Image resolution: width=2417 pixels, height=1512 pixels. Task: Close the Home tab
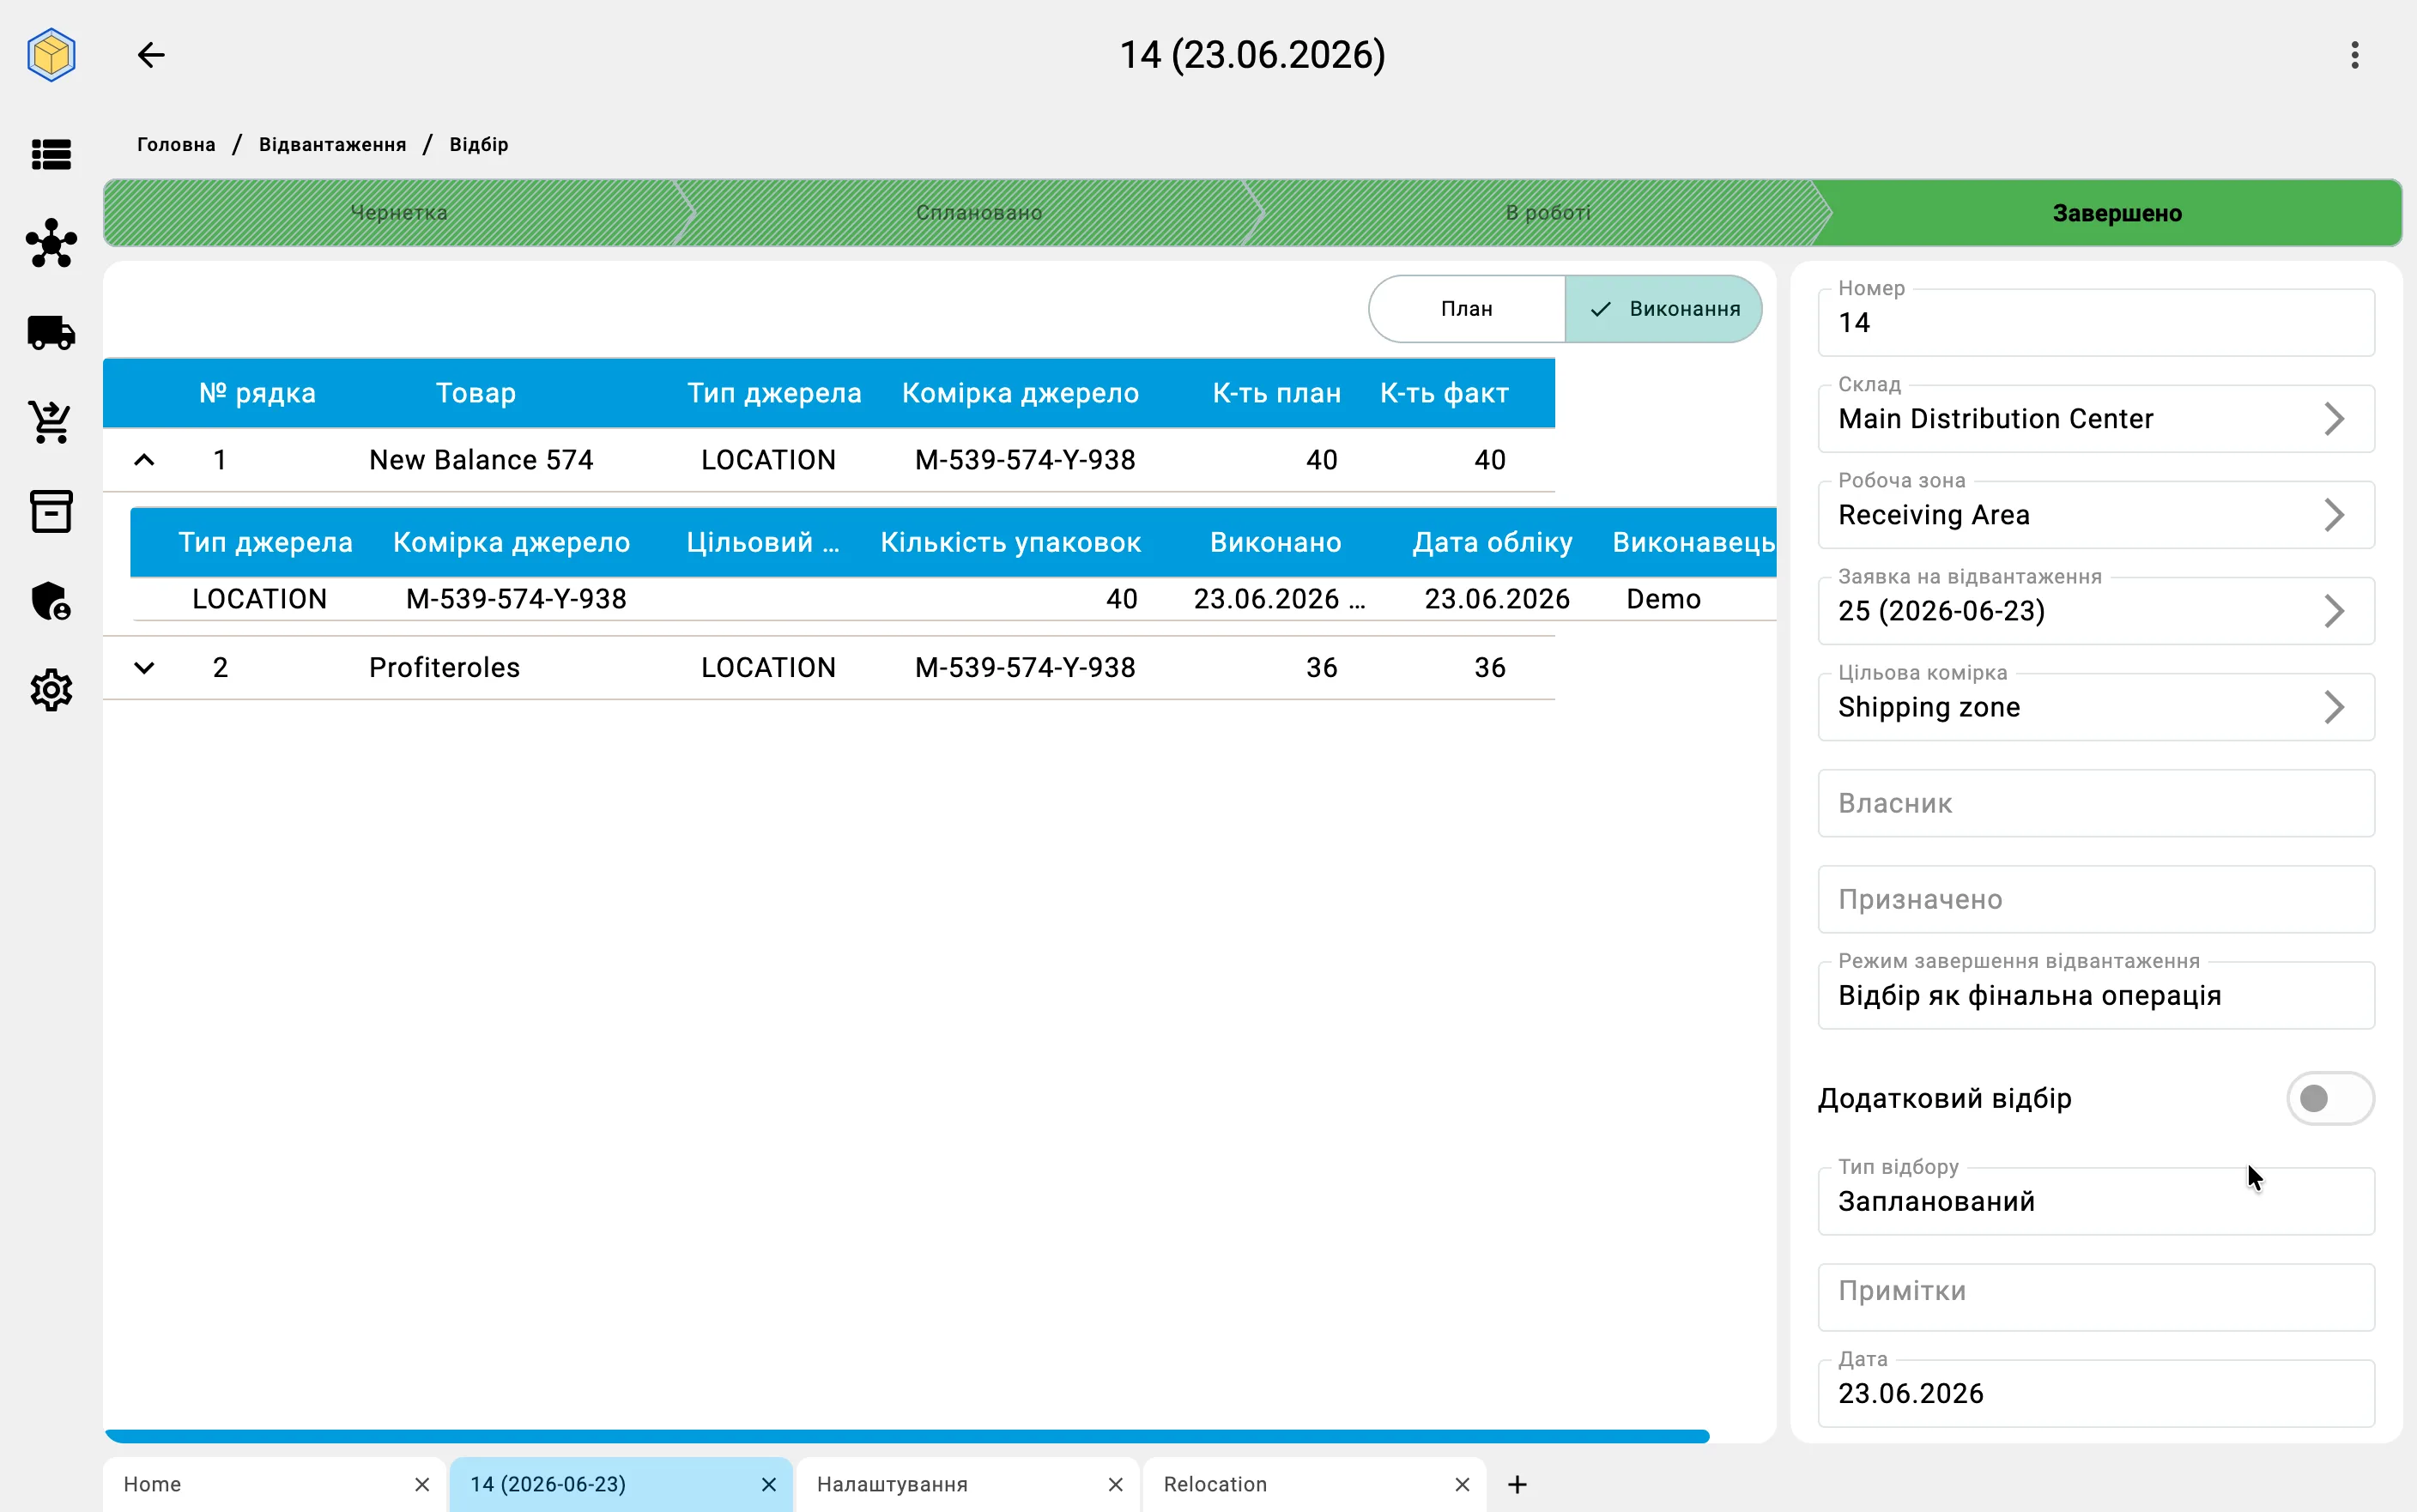pos(422,1484)
